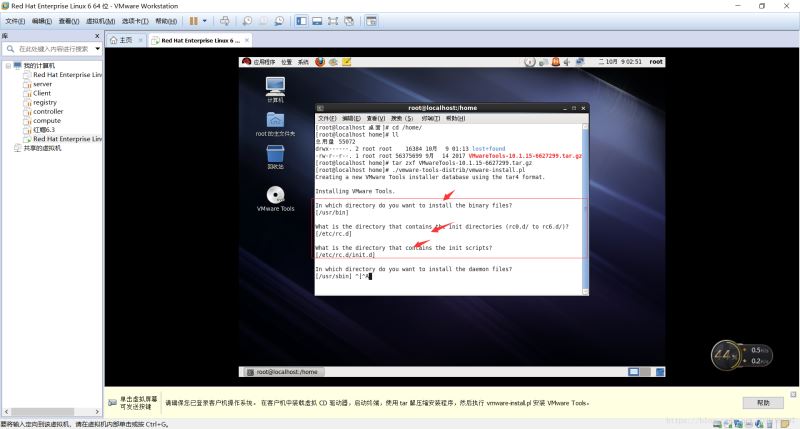Click the pause virtual machine button
This screenshot has width=800, height=429.
click(192, 20)
